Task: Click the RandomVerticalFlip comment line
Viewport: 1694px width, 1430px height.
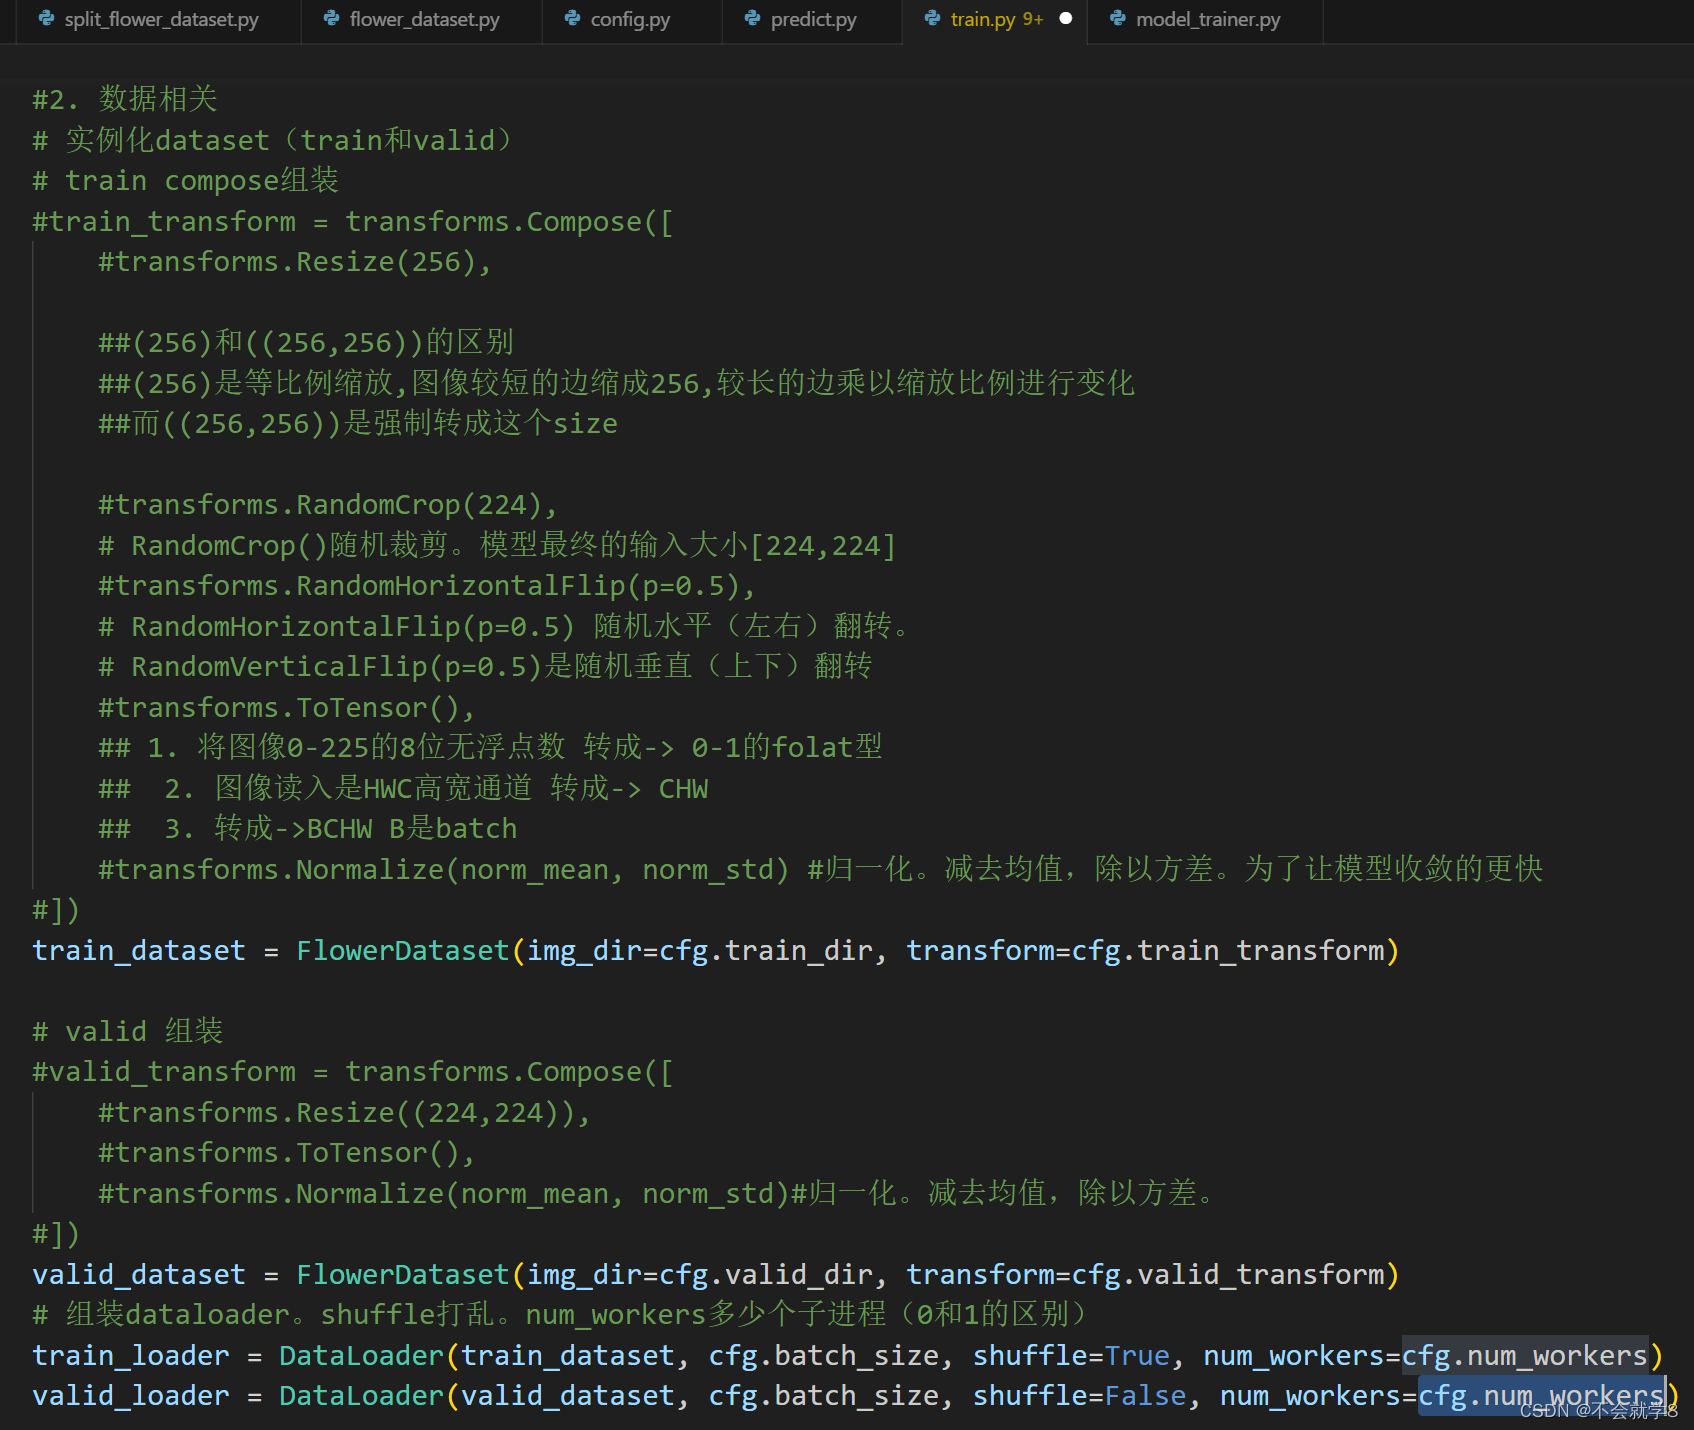Action: 485,667
